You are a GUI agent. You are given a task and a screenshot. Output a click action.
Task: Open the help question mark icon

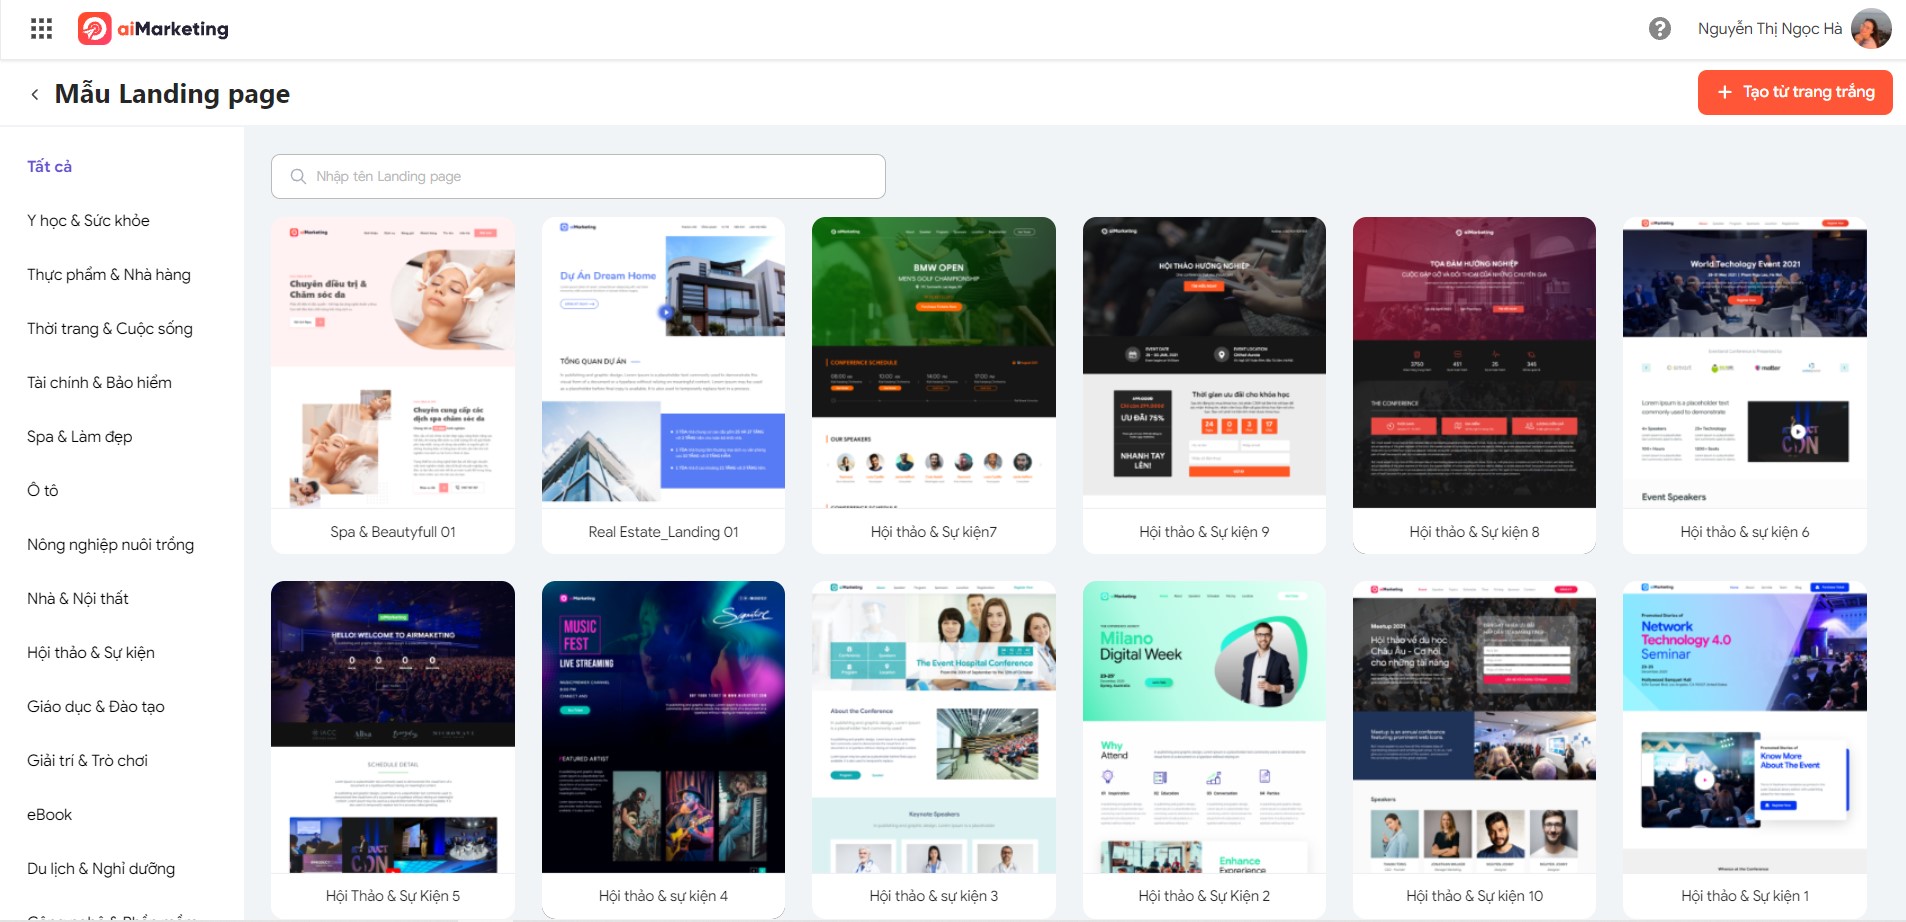point(1659,29)
